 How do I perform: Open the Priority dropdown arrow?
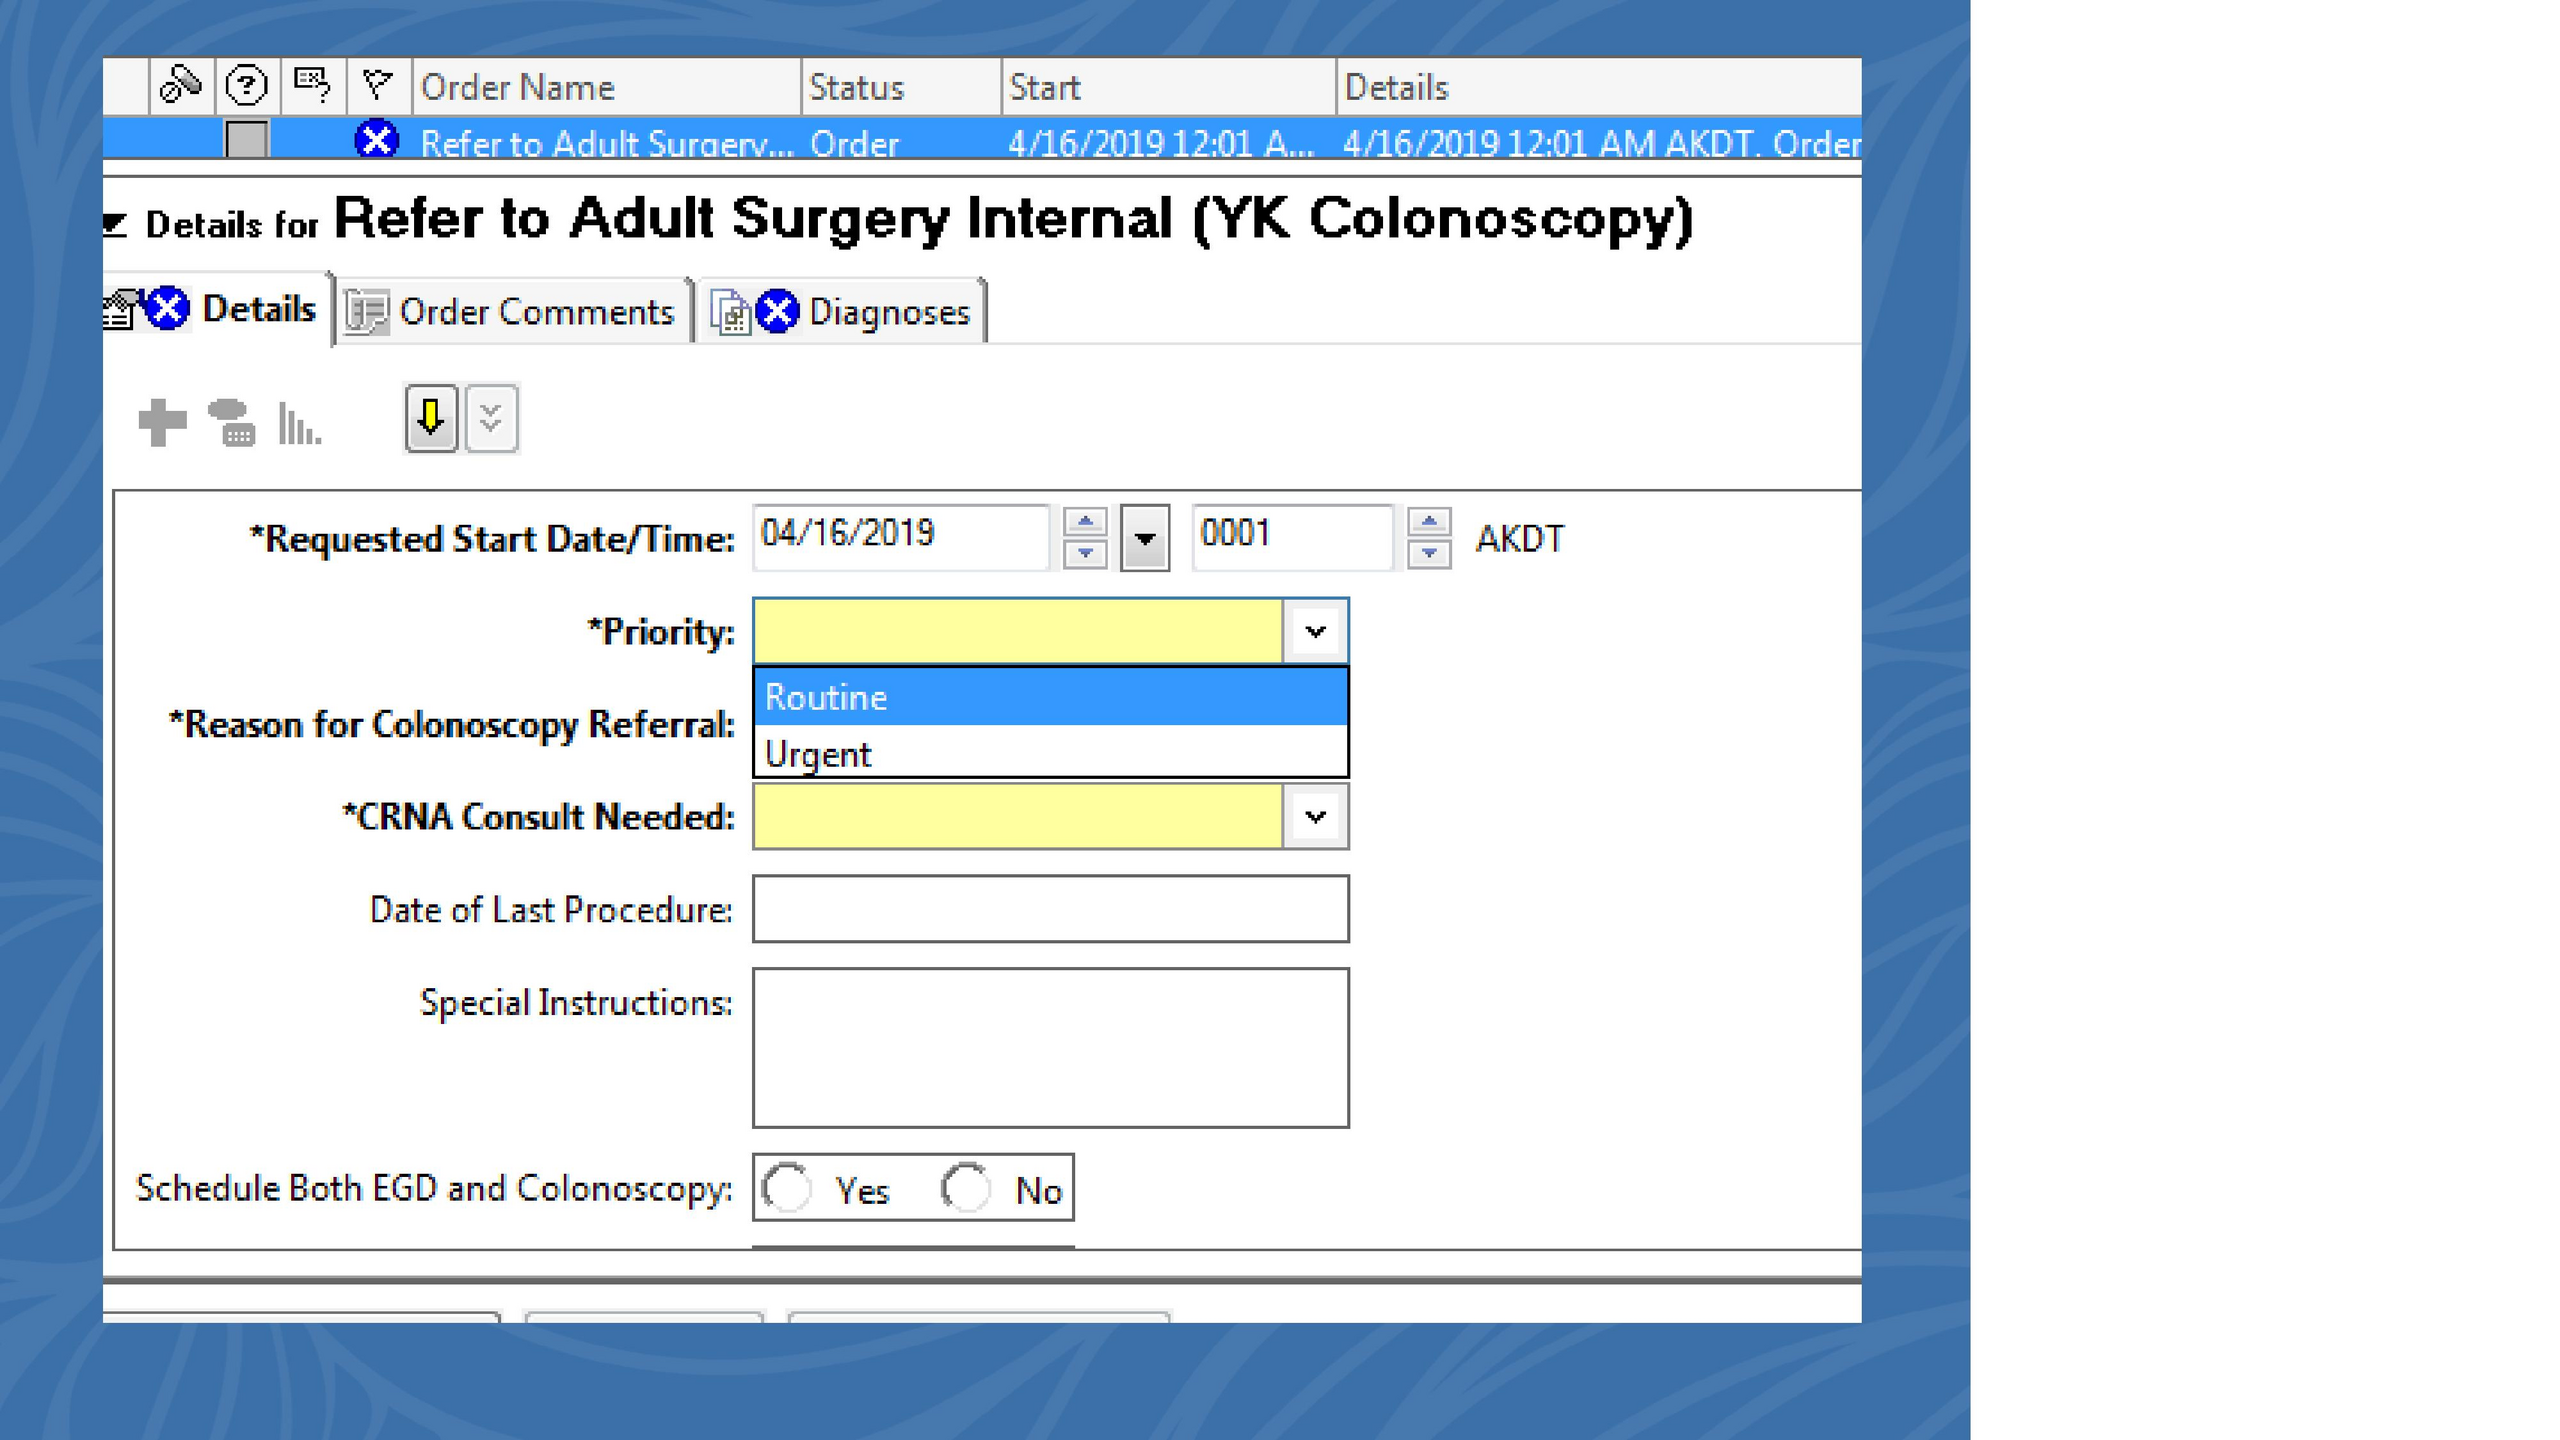1315,632
